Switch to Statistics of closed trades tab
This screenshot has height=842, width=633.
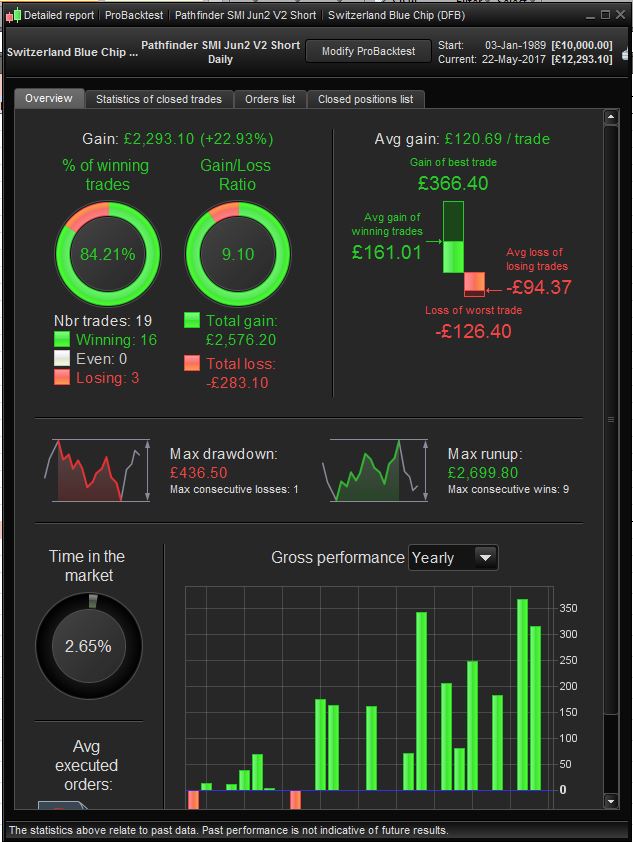pos(159,99)
